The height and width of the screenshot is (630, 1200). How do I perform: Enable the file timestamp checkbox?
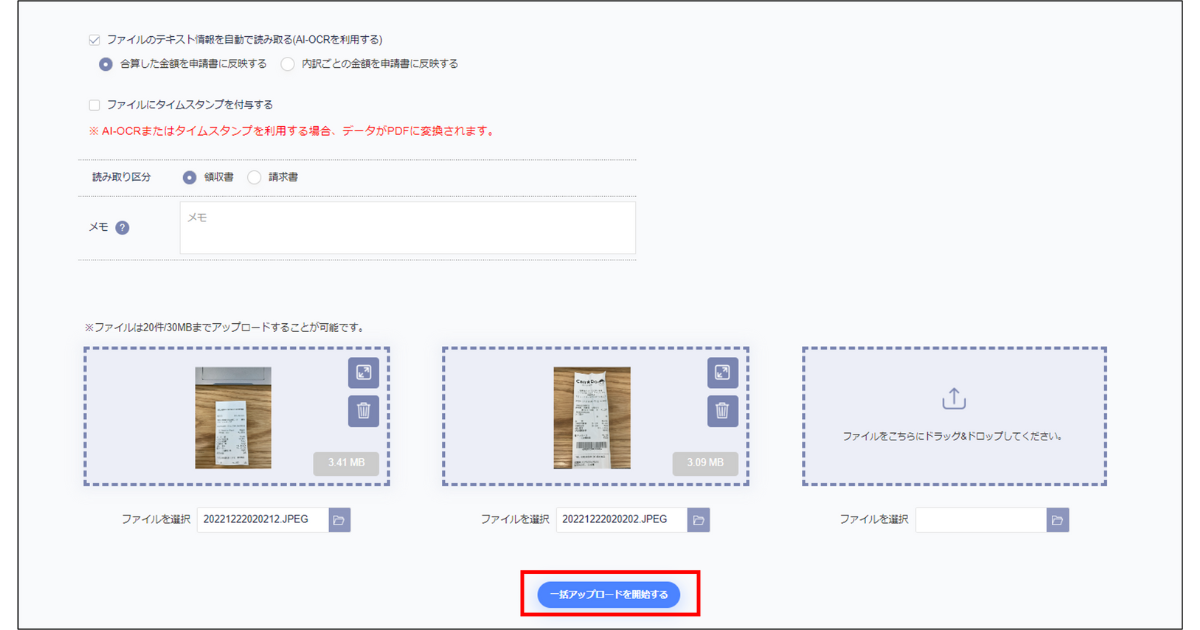click(95, 104)
